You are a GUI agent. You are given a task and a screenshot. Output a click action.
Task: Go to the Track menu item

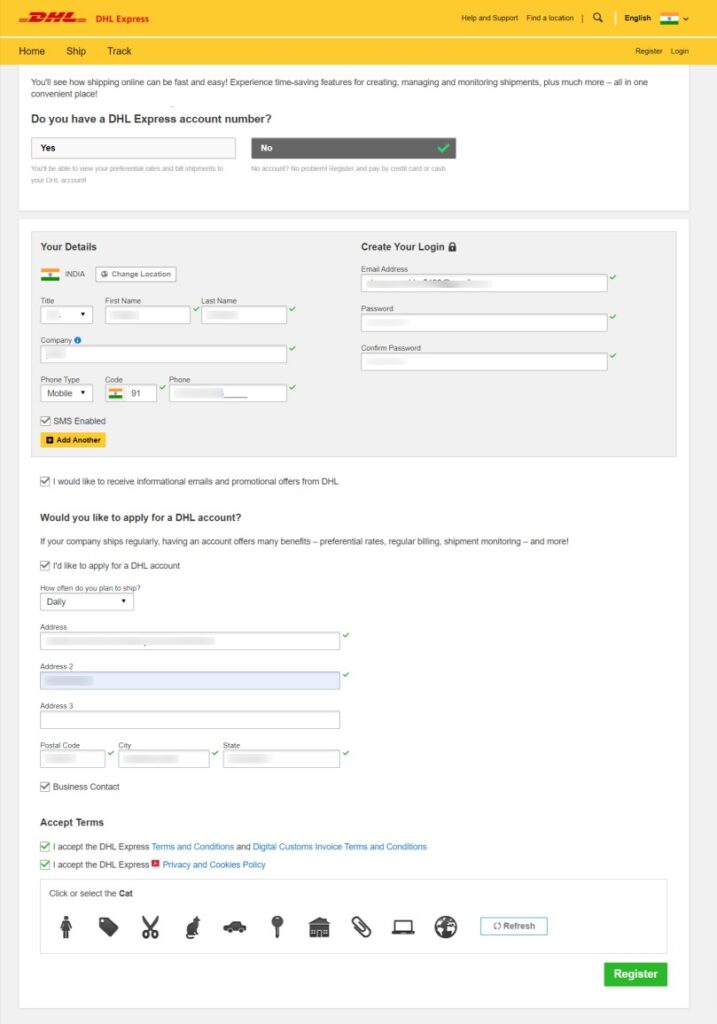[x=119, y=51]
